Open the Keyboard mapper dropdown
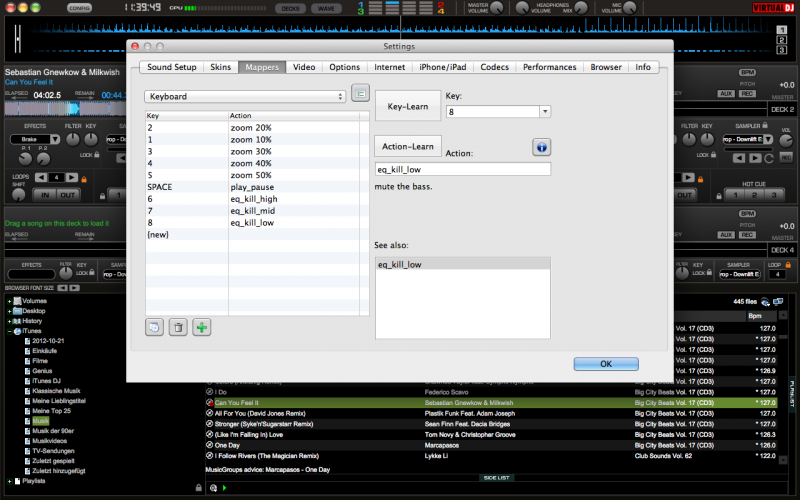The width and height of the screenshot is (800, 500). 245,96
